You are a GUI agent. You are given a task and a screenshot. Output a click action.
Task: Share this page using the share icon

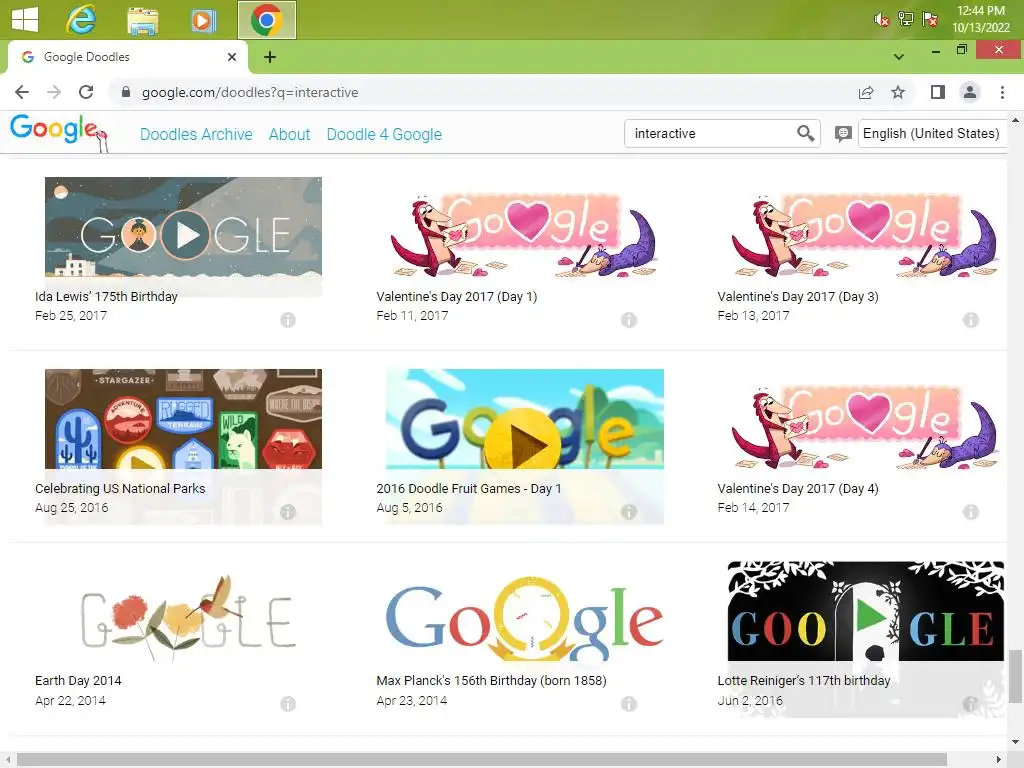pyautogui.click(x=866, y=92)
